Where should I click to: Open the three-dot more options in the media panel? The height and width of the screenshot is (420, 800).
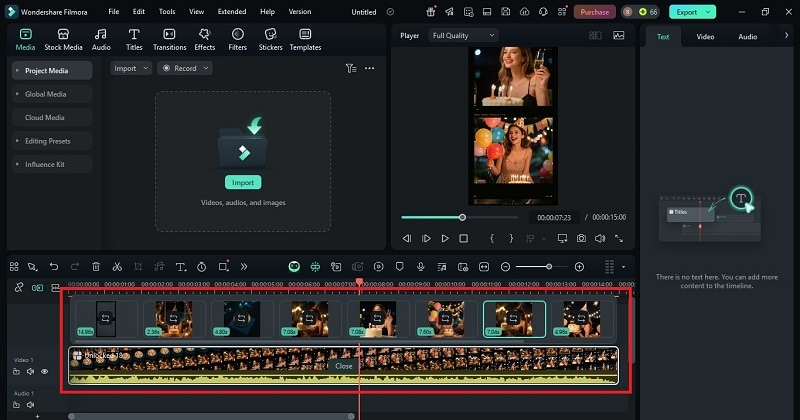(x=369, y=68)
